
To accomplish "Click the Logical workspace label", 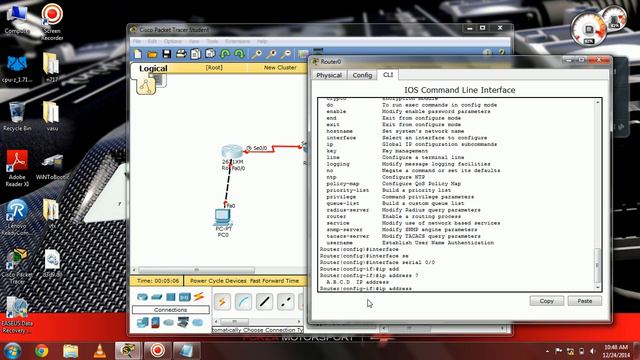I will (153, 68).
